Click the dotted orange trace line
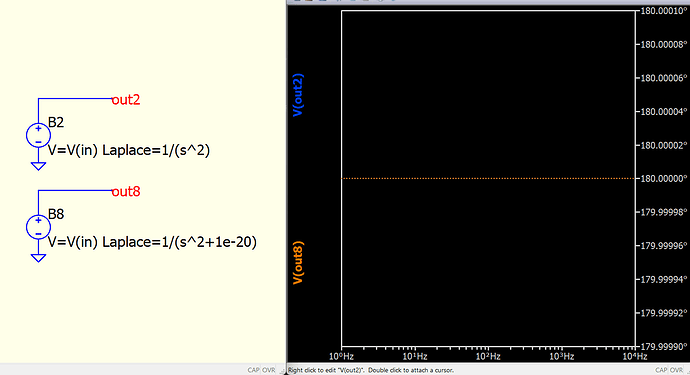Screen dimensions: 690x375 (488, 178)
